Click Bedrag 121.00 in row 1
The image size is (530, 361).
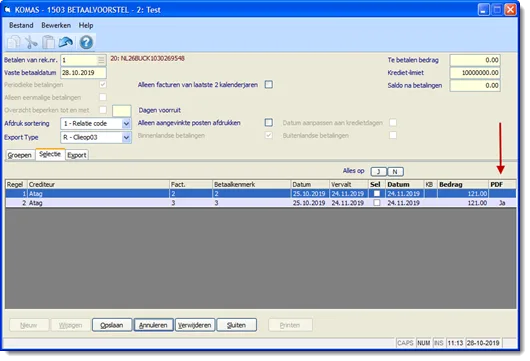point(477,194)
